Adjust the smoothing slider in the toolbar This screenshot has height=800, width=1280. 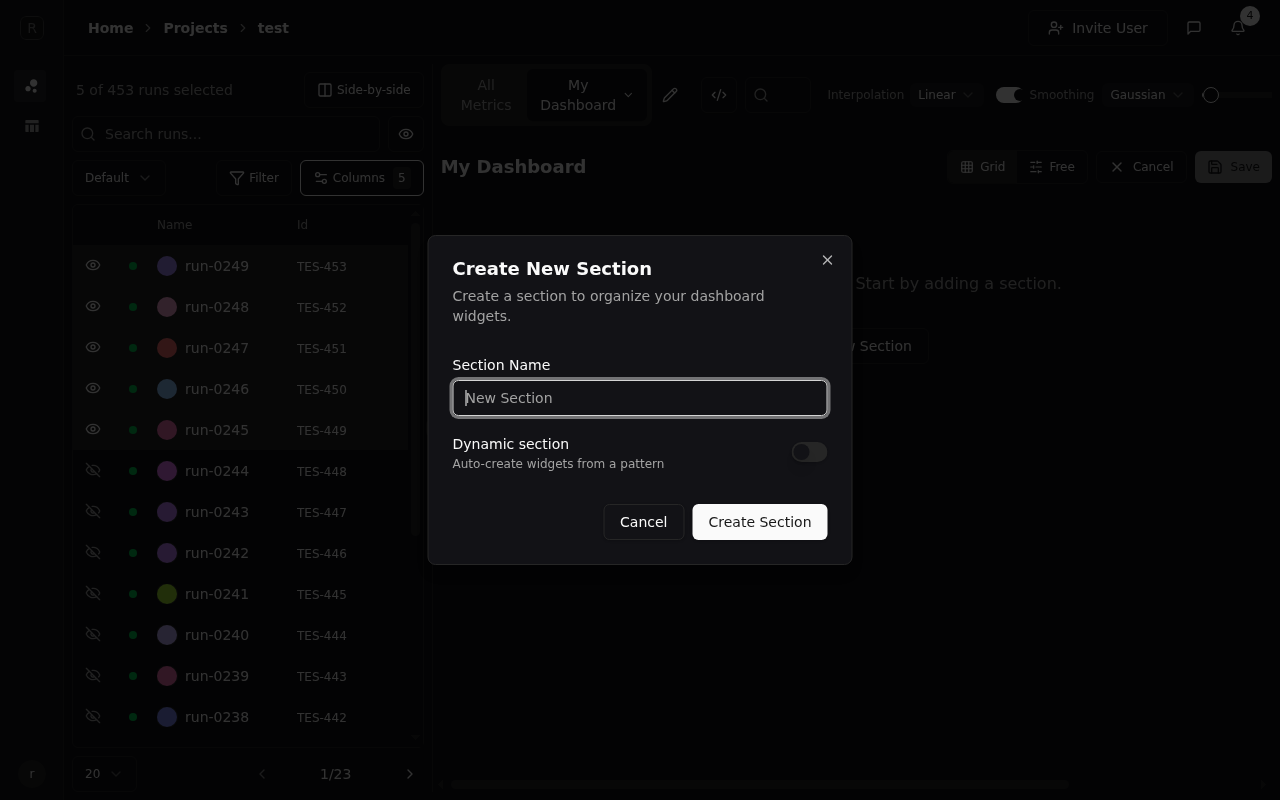tap(1211, 94)
